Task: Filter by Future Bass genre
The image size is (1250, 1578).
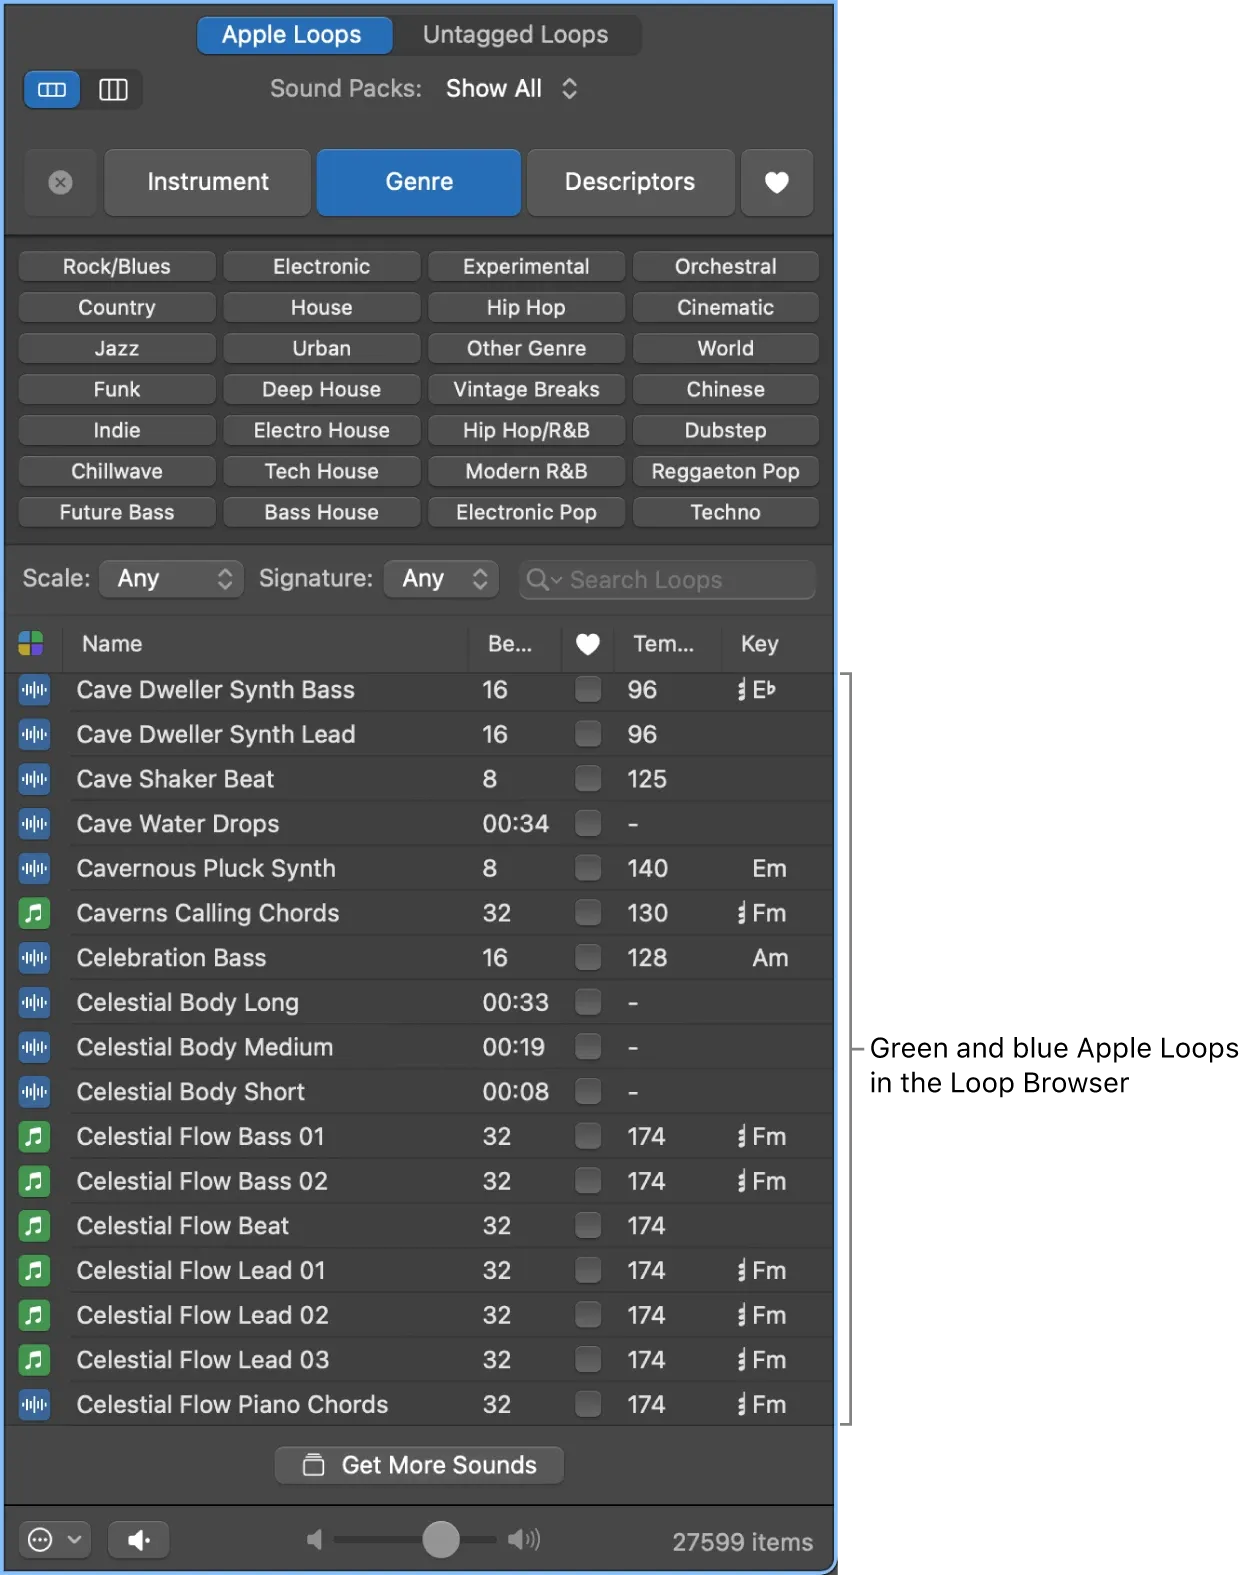Action: coord(117,513)
